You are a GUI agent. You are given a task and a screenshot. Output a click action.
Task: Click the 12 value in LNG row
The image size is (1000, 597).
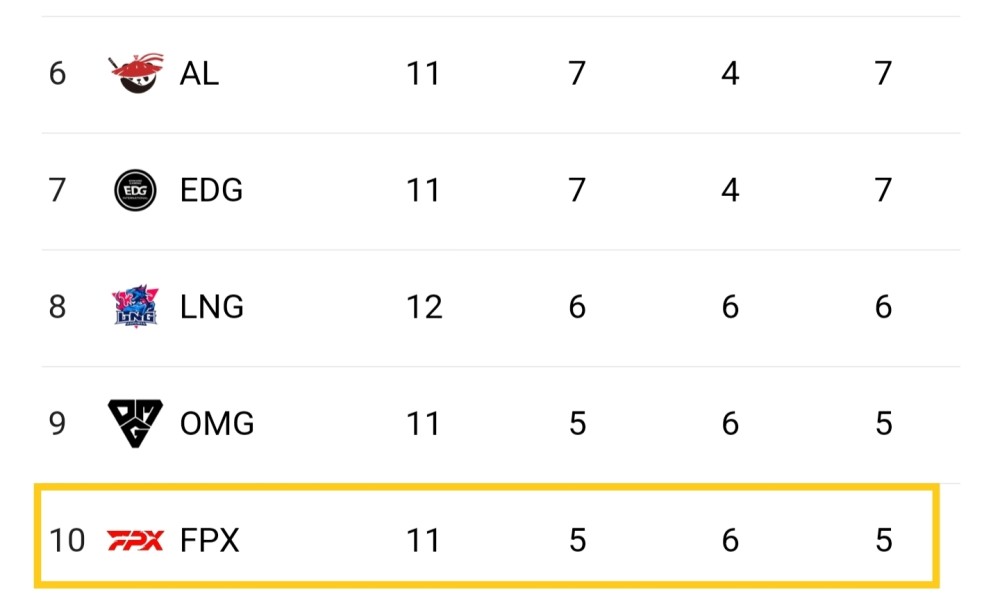point(424,307)
